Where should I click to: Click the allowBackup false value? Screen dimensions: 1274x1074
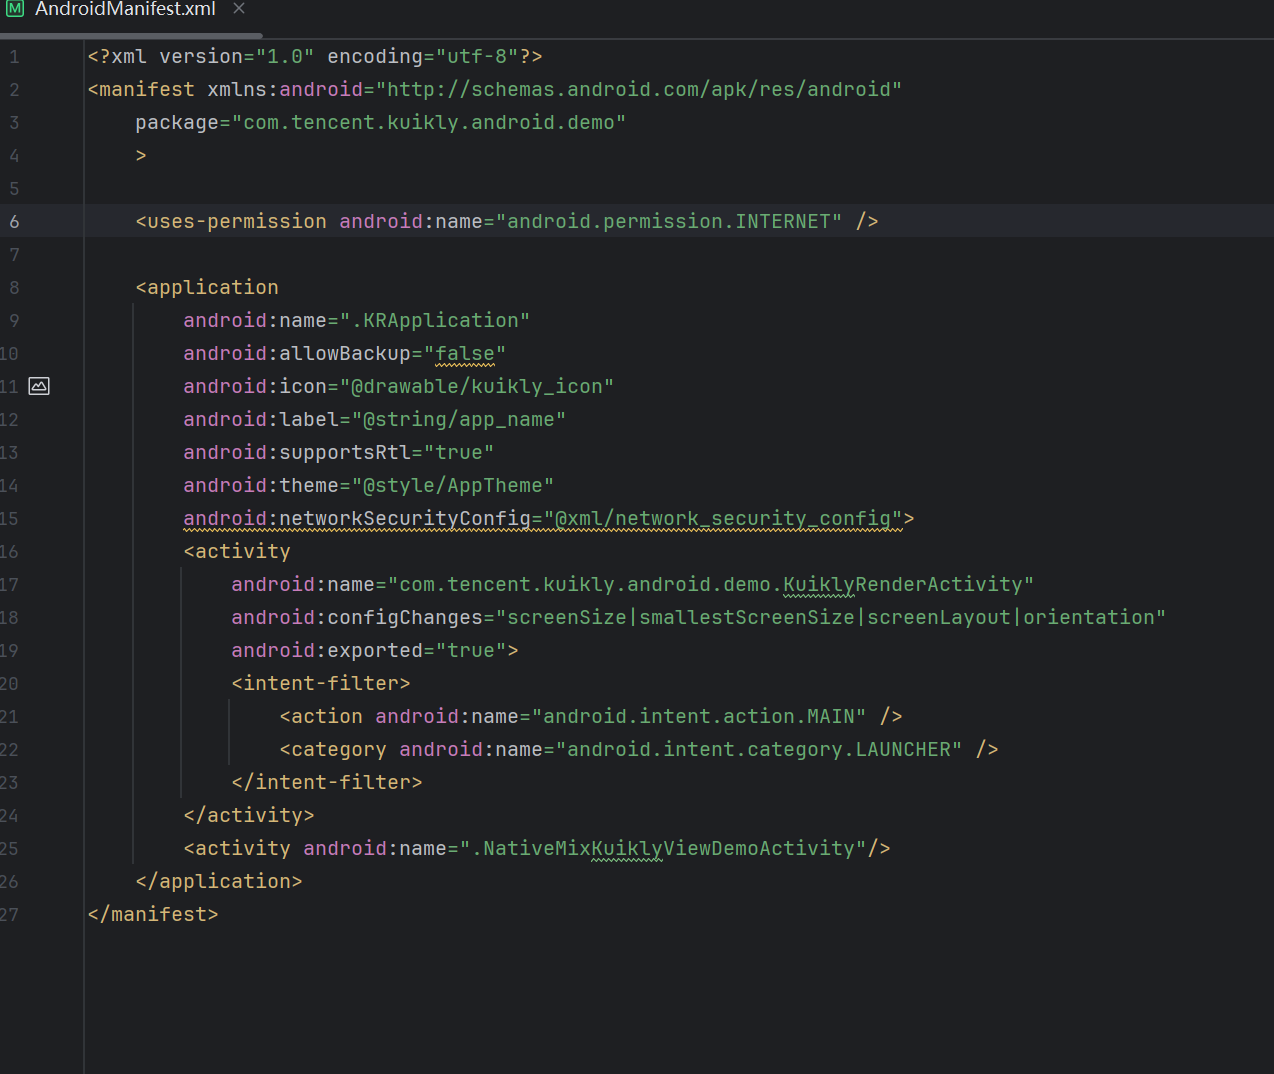(465, 354)
